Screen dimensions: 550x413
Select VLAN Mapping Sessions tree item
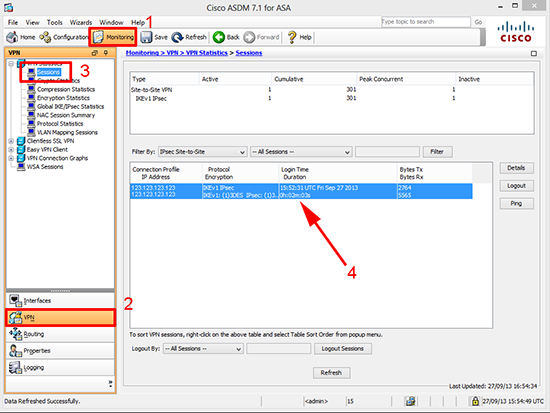click(67, 132)
